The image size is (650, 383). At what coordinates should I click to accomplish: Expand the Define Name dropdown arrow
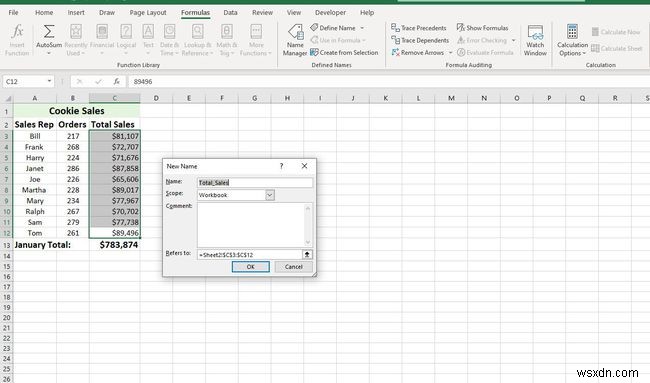(362, 28)
